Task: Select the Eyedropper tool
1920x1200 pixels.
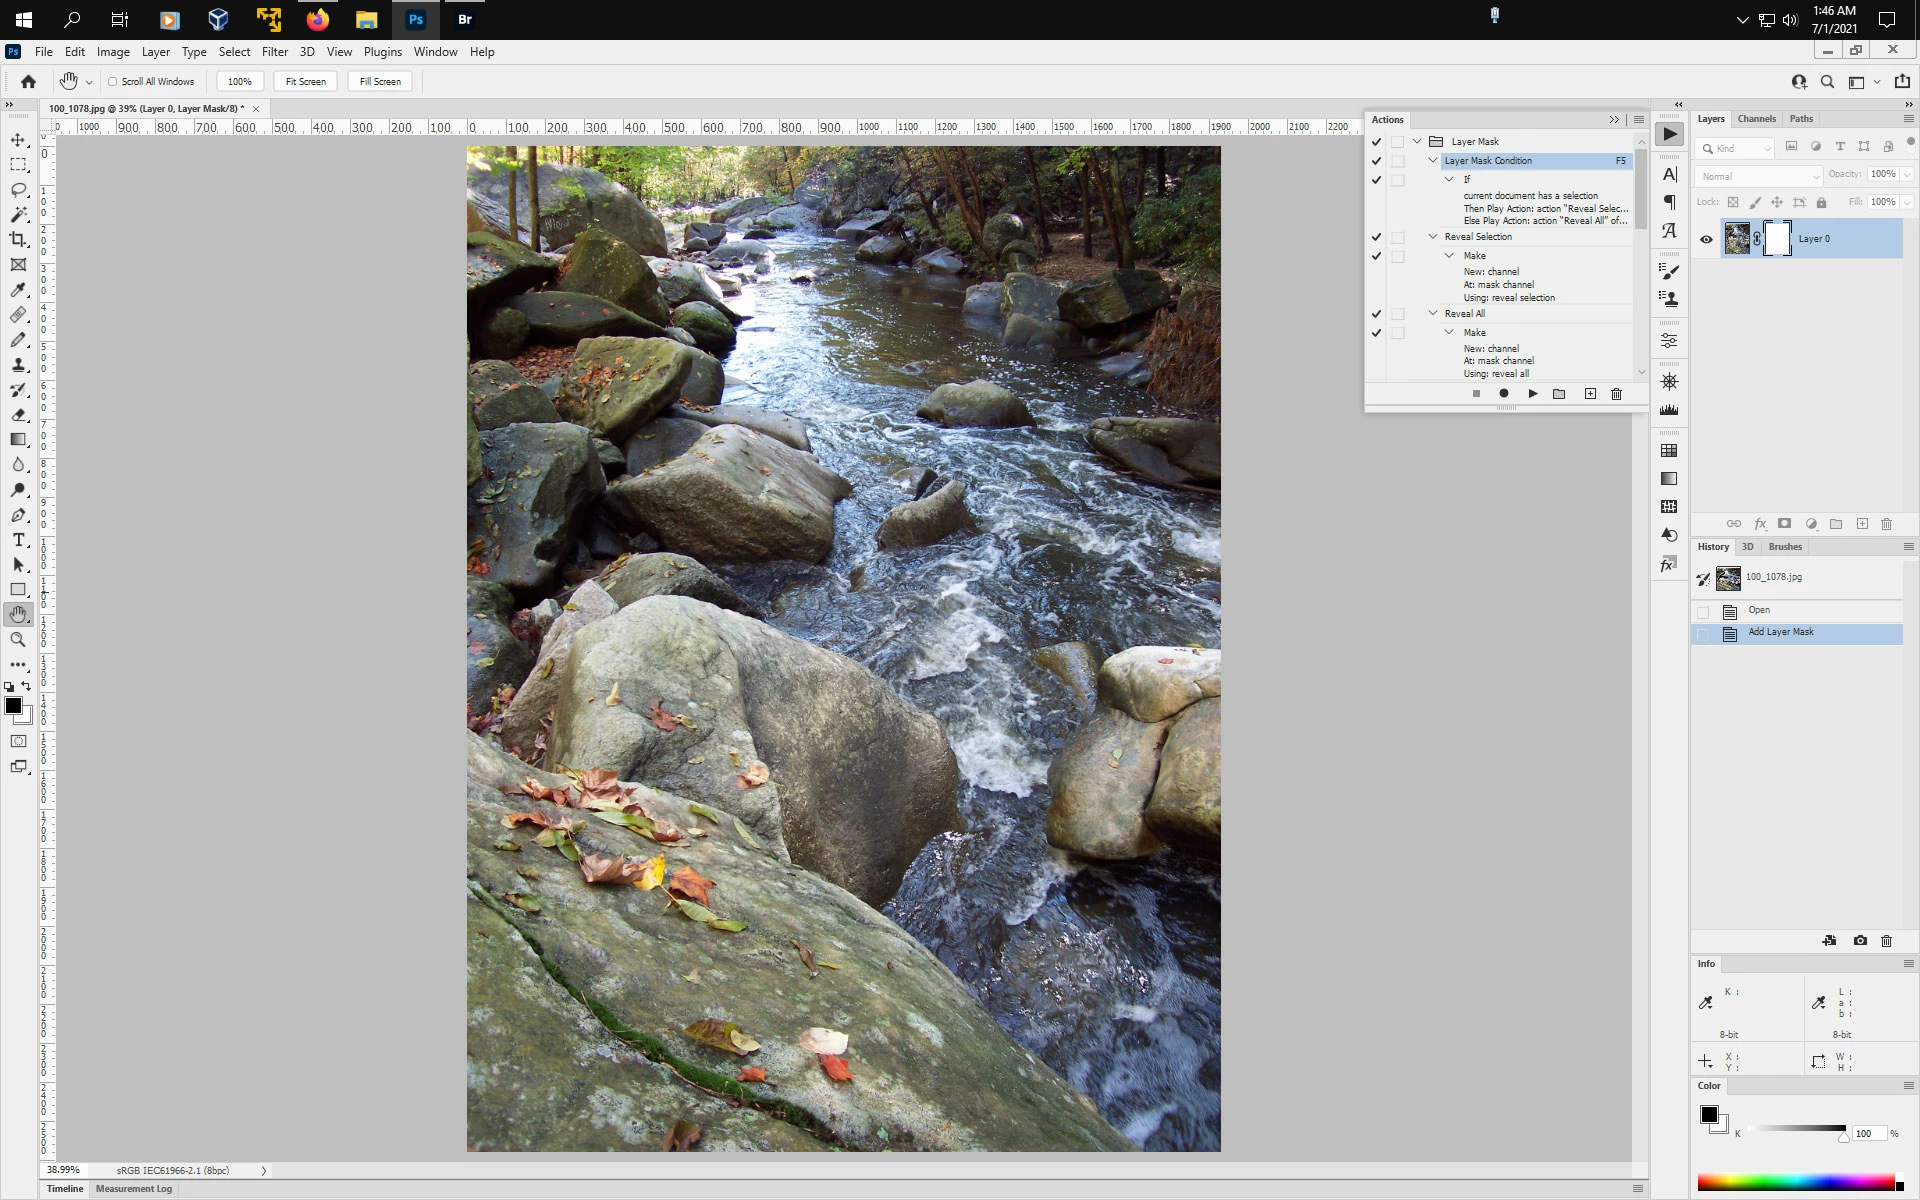Action: point(18,290)
